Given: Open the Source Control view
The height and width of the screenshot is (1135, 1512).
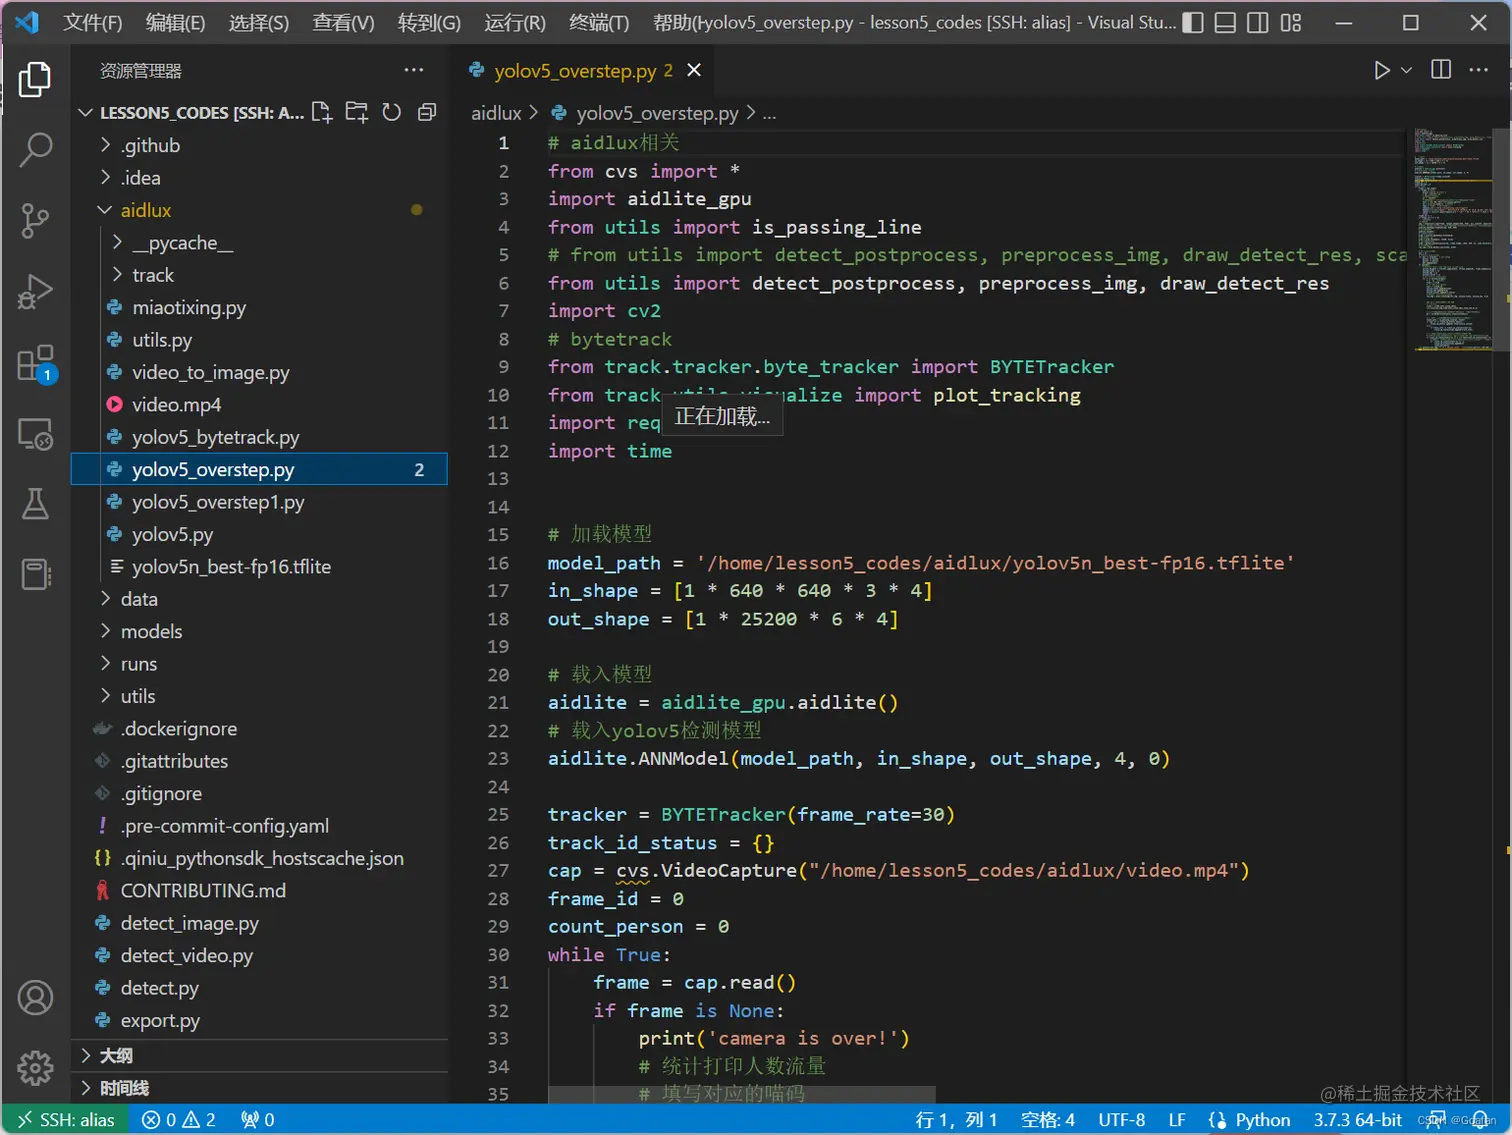Looking at the screenshot, I should [x=35, y=220].
